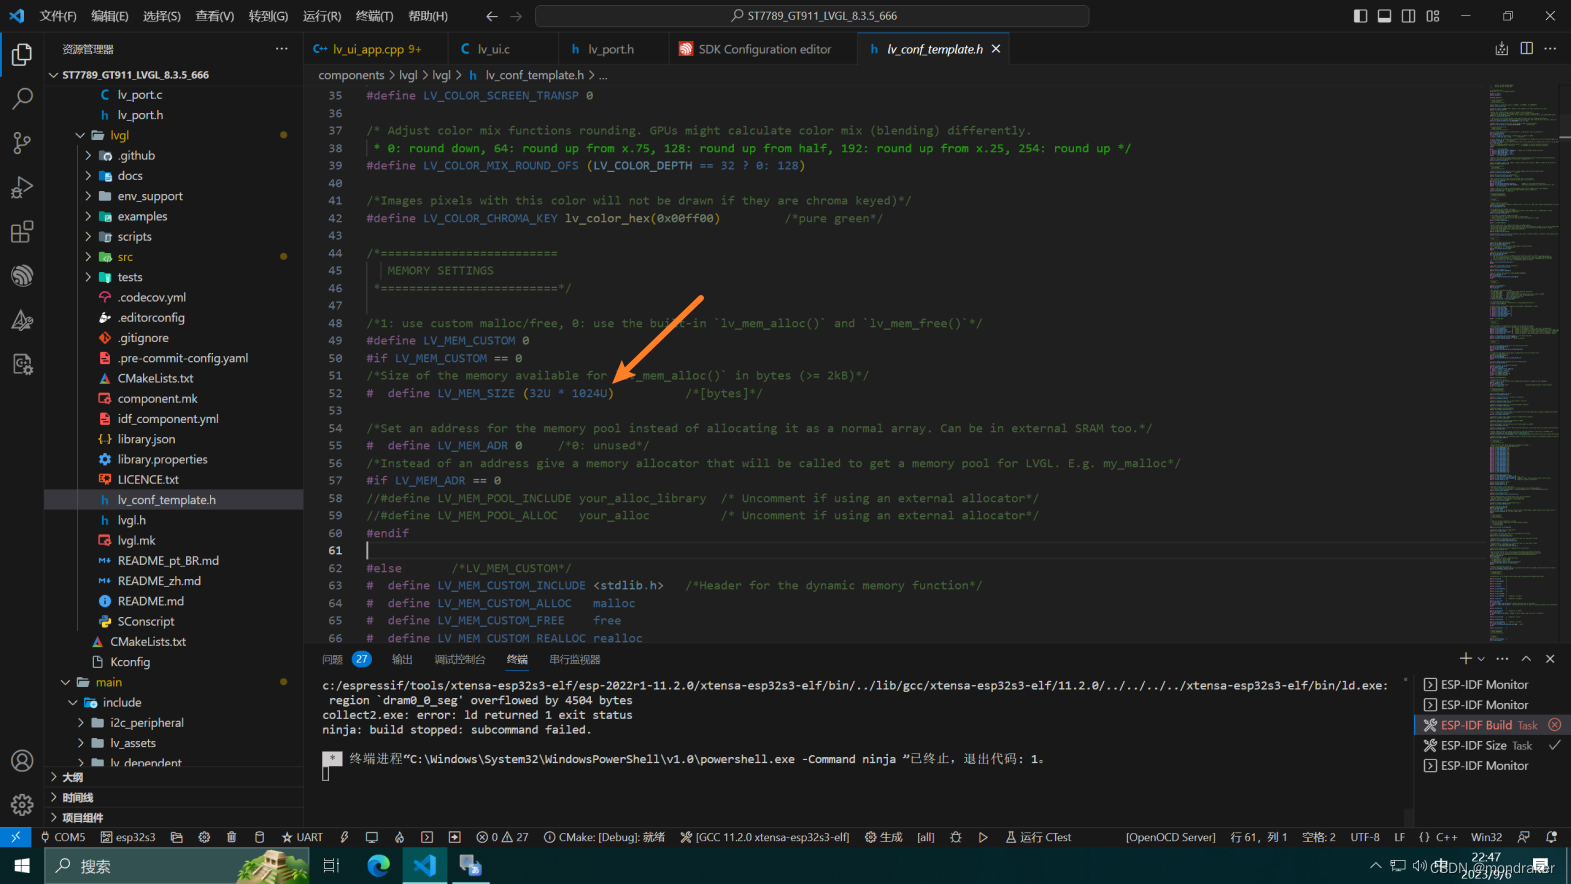Open ESP-IDF monitor device icon
The width and height of the screenshot is (1571, 884).
(372, 837)
